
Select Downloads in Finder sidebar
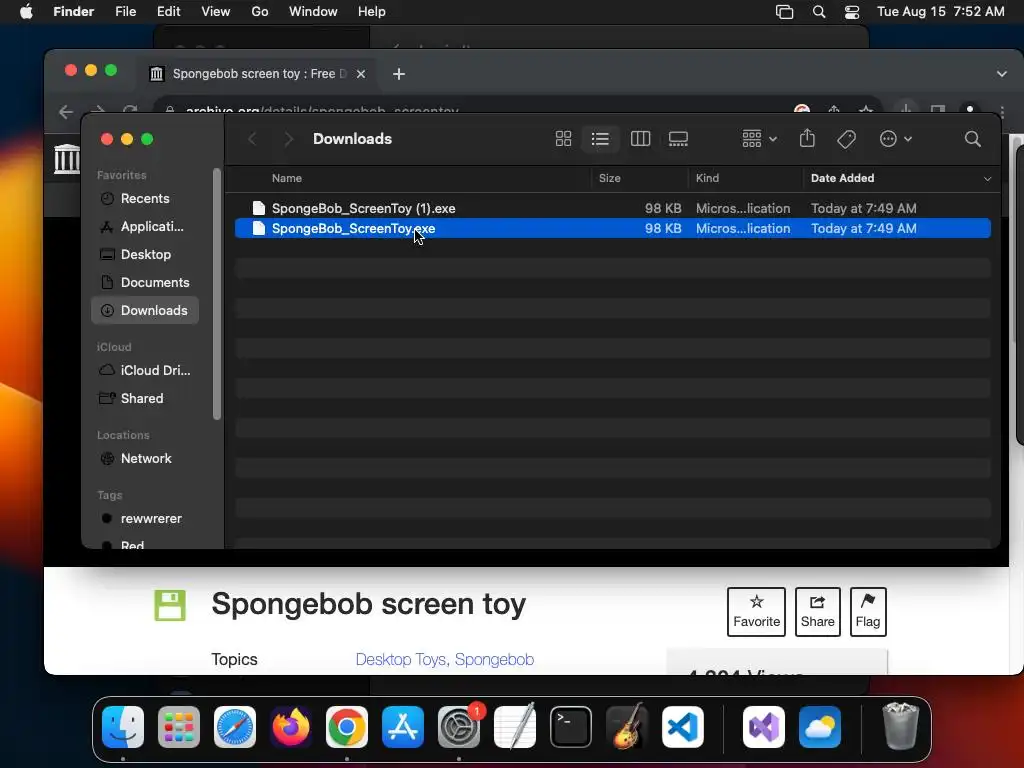(x=144, y=310)
